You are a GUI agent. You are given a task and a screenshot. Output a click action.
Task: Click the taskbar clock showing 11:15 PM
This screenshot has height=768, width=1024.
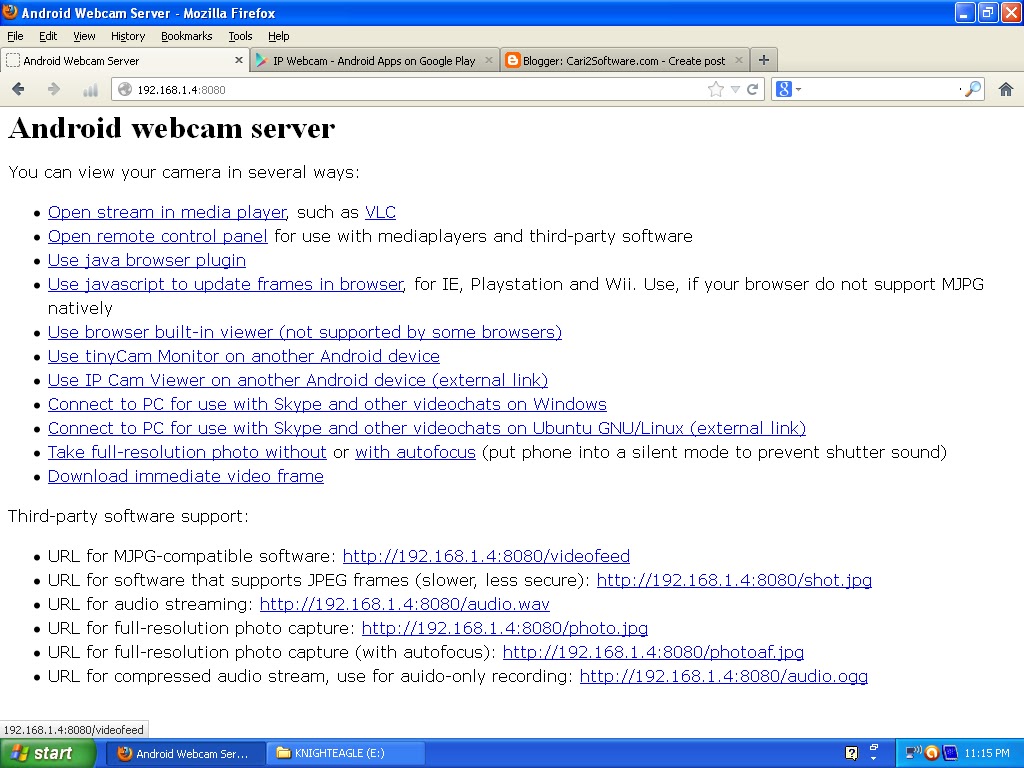987,754
